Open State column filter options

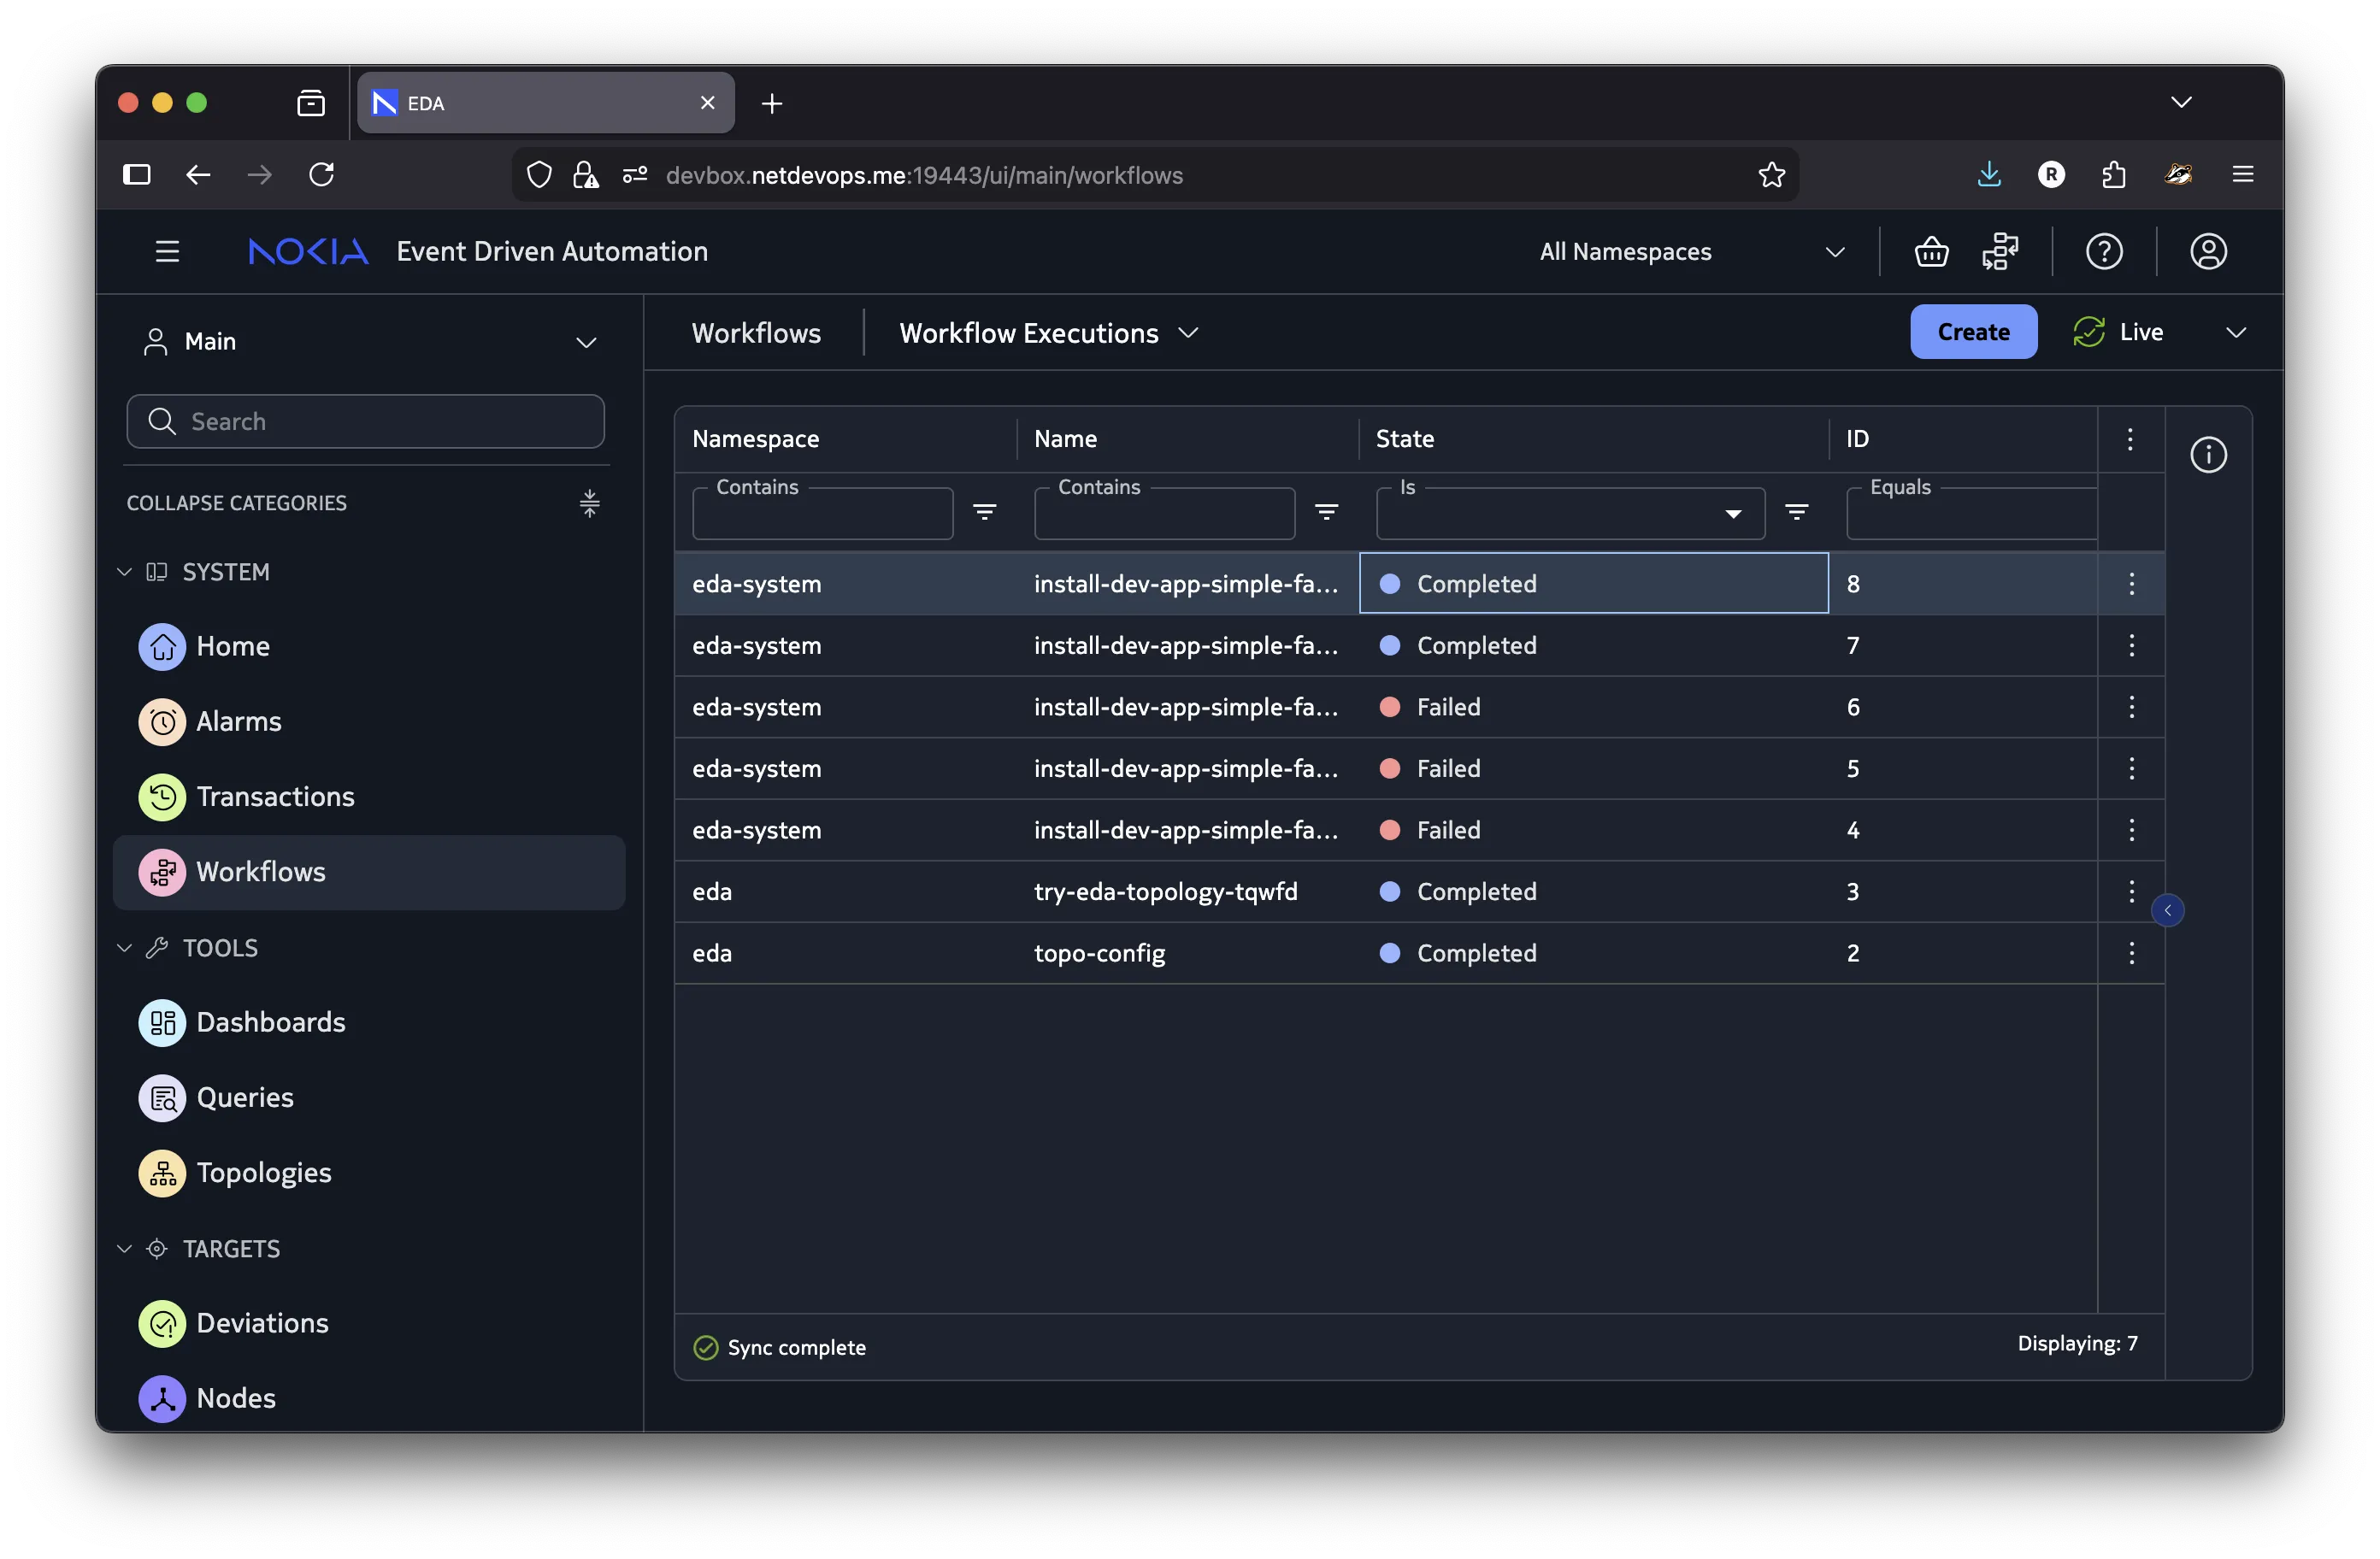1796,513
